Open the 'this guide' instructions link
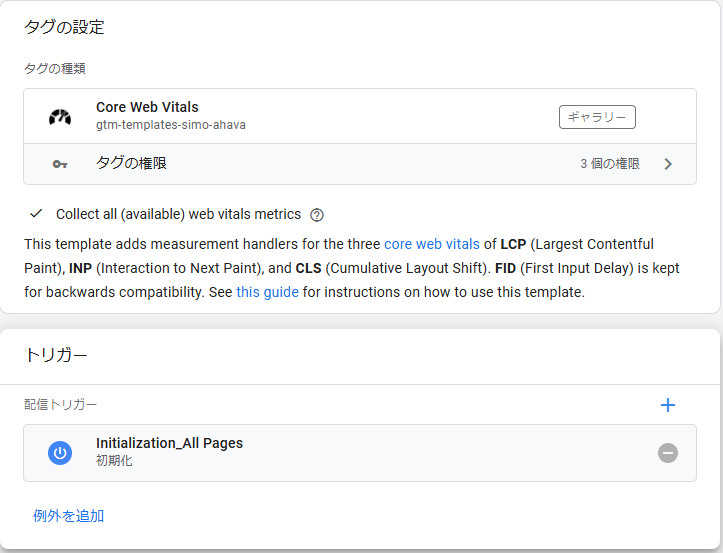Image resolution: width=723 pixels, height=553 pixels. click(x=267, y=293)
